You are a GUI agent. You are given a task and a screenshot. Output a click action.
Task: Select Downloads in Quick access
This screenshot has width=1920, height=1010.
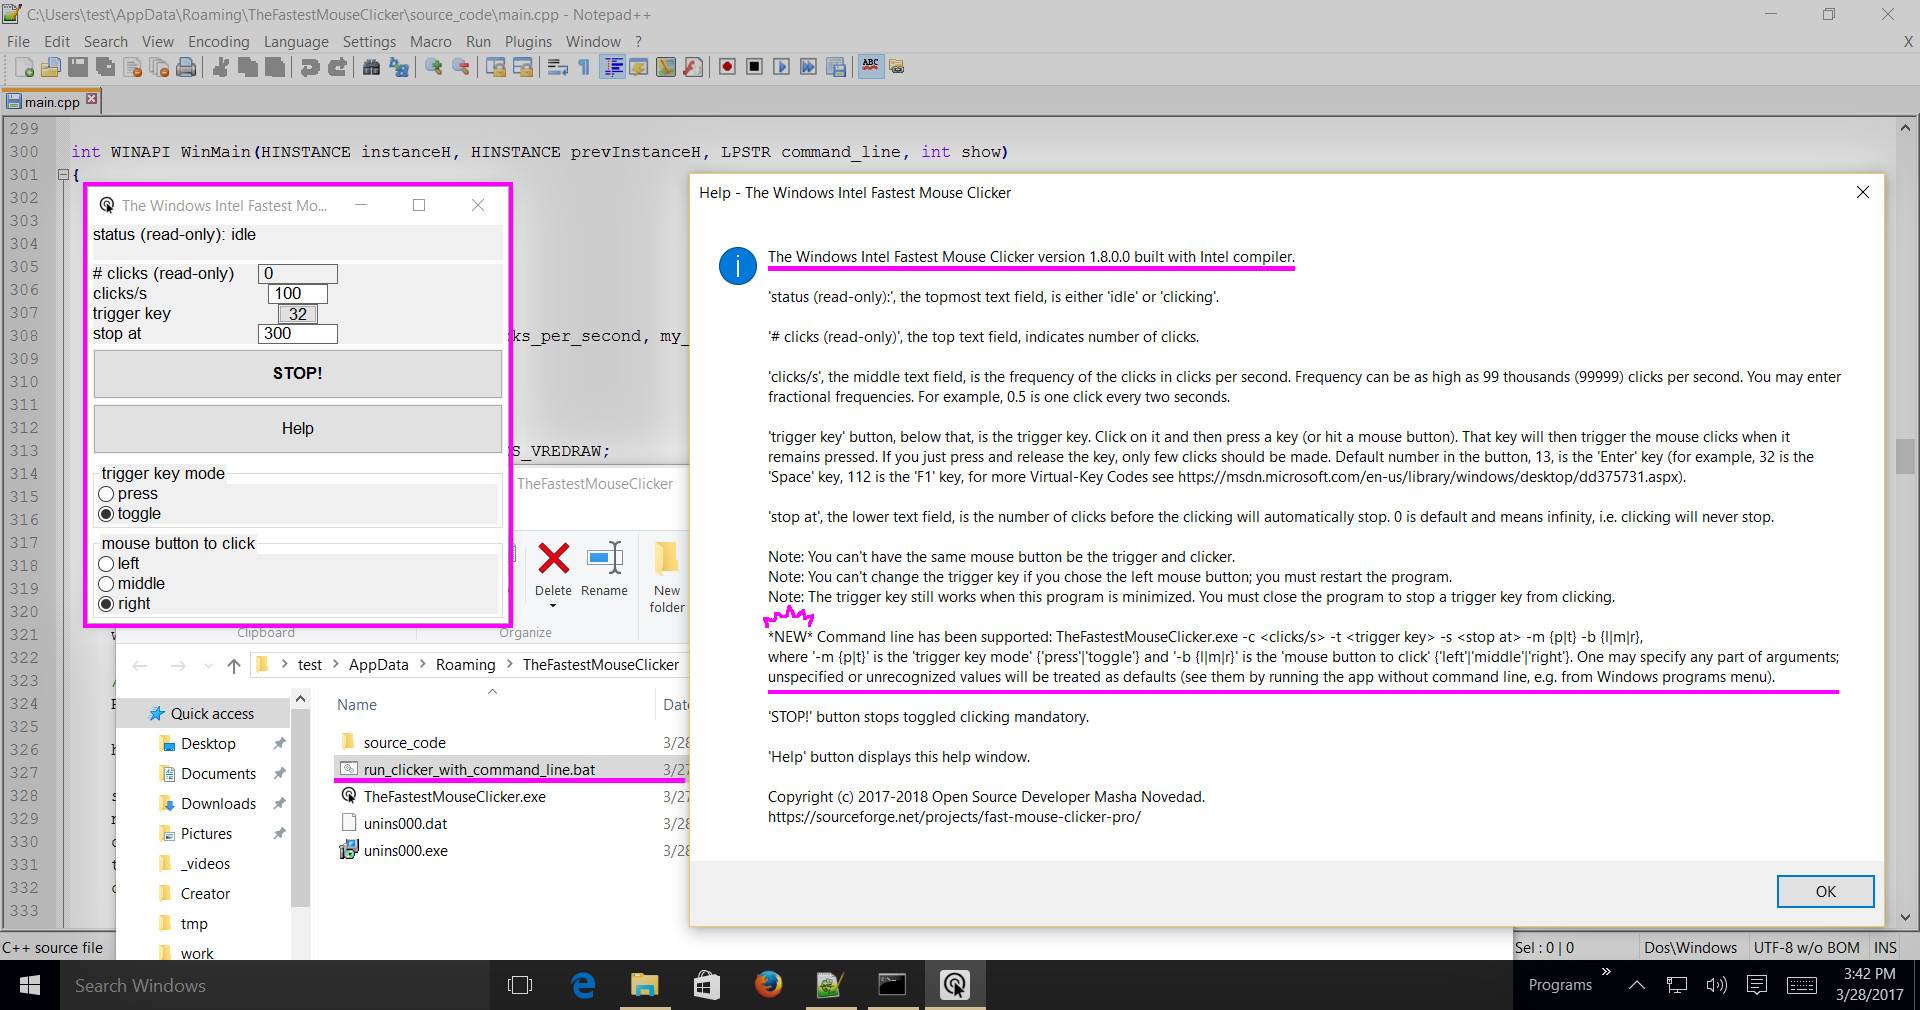(x=218, y=804)
